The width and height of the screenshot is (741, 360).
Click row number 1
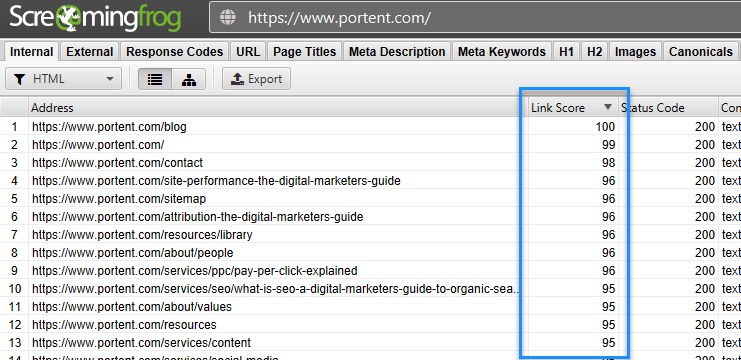point(14,127)
